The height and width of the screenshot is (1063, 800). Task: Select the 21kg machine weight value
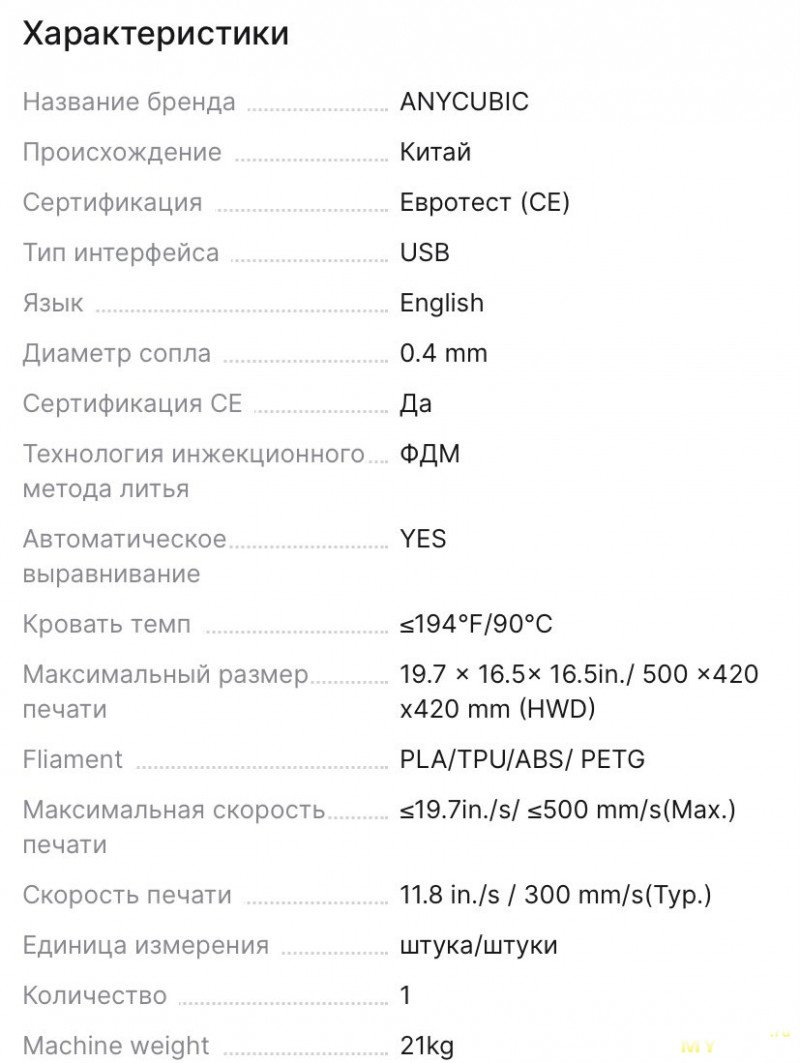426,1046
